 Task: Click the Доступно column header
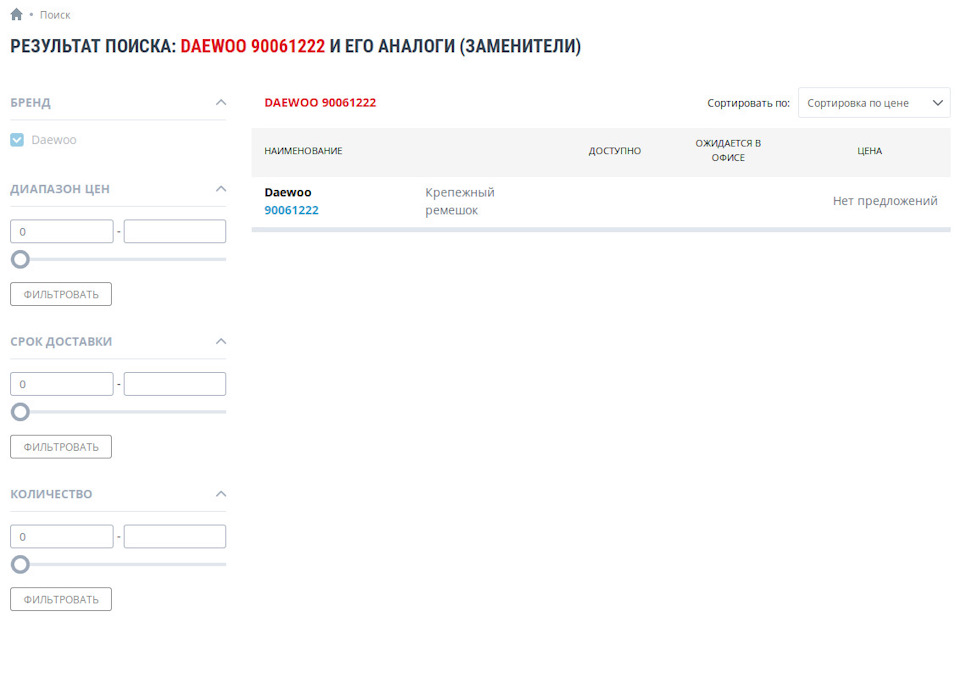pos(615,151)
